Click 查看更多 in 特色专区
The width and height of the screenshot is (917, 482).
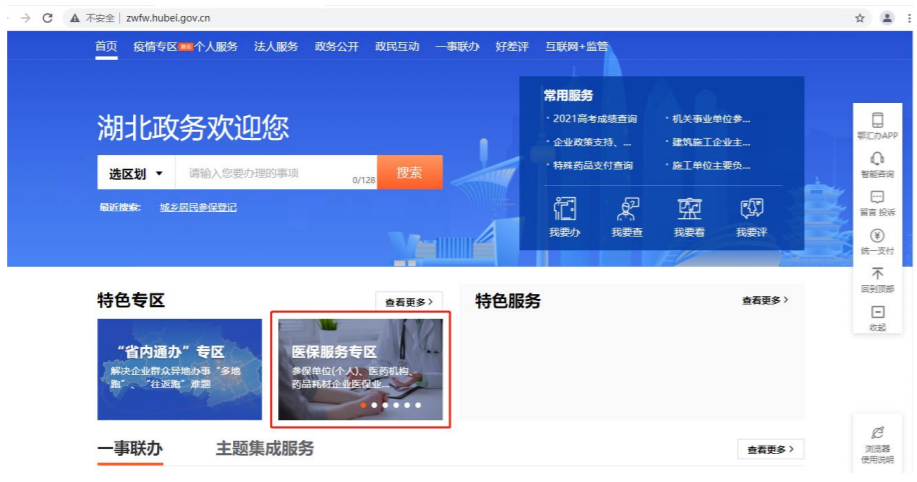(x=409, y=302)
